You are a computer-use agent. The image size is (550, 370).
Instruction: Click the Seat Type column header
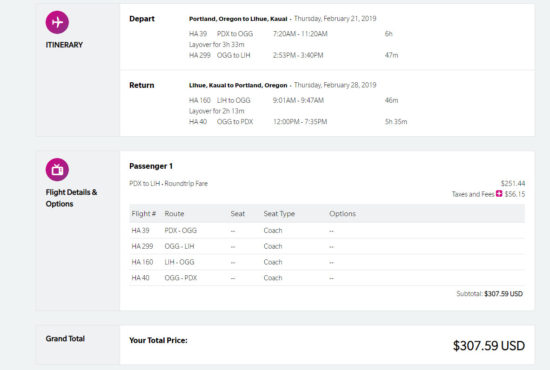279,214
